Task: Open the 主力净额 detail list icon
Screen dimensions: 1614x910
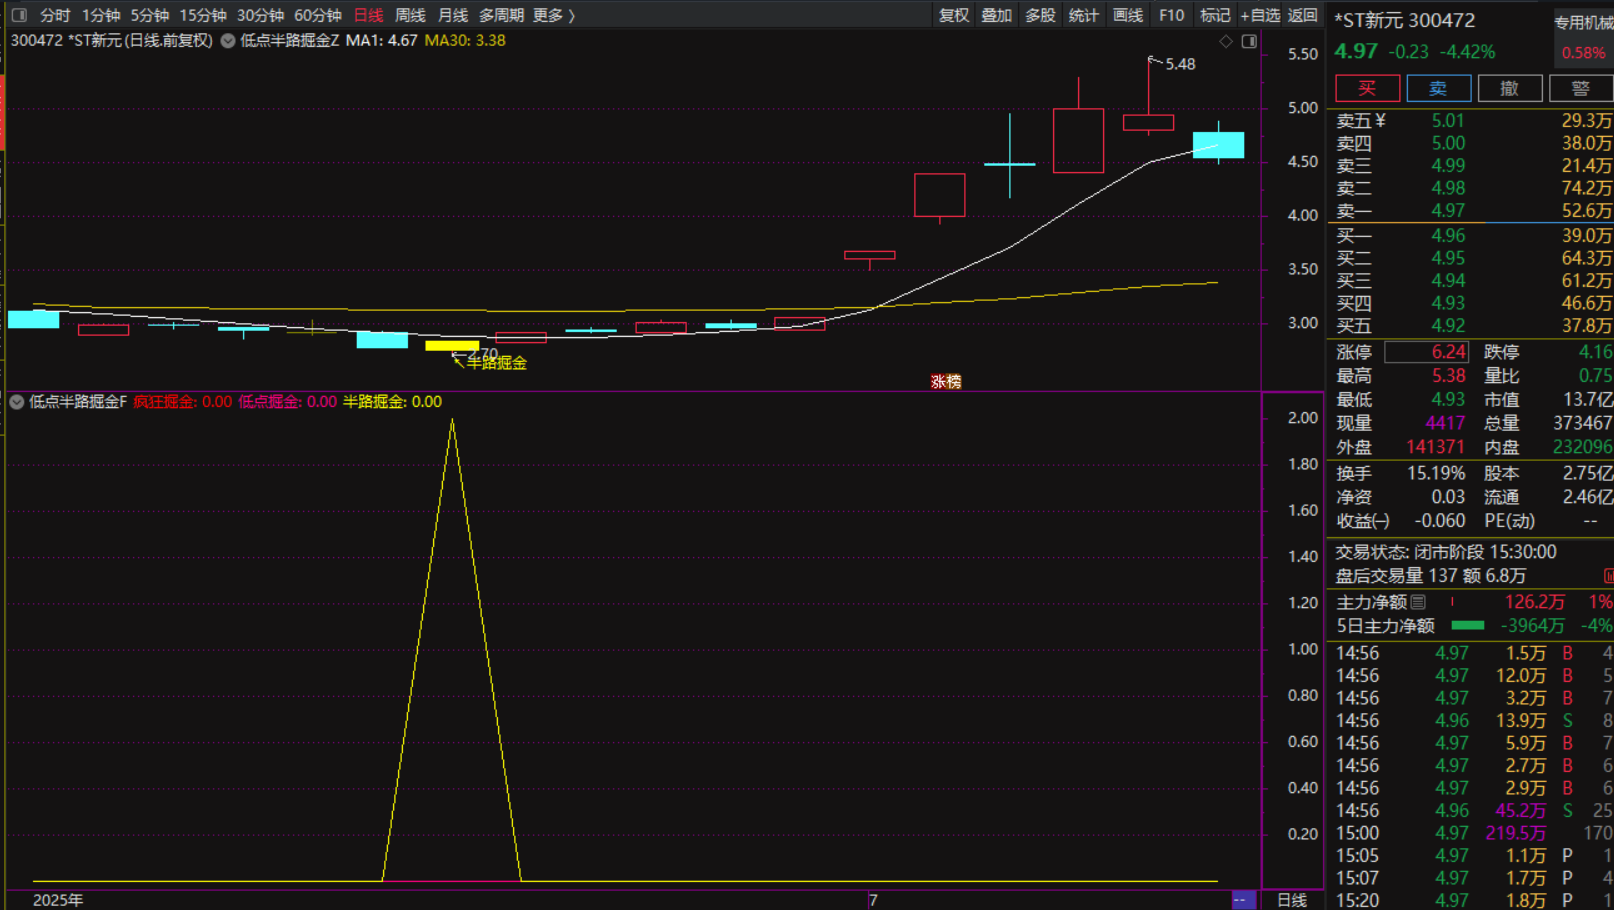Action: pos(1418,602)
